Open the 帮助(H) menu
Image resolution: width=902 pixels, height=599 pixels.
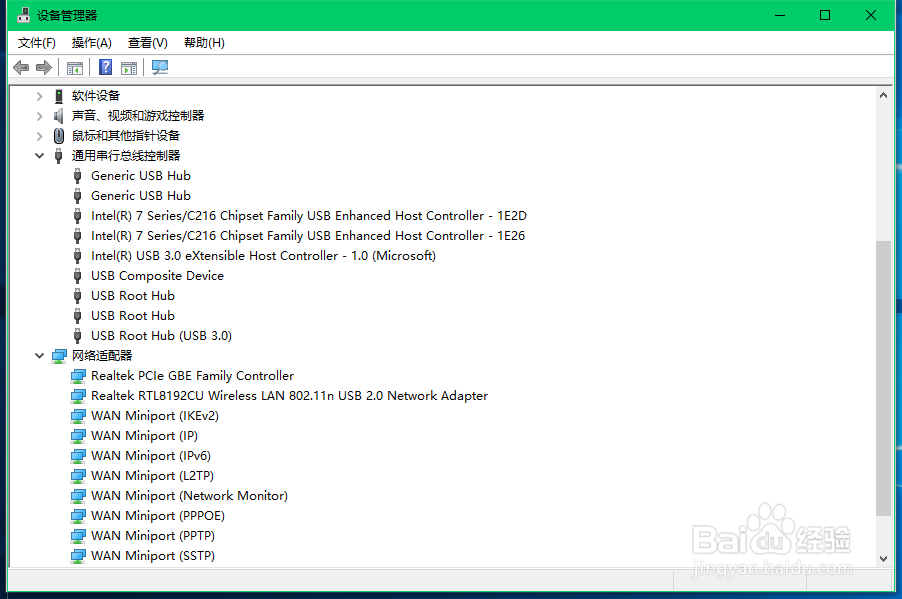click(x=204, y=43)
